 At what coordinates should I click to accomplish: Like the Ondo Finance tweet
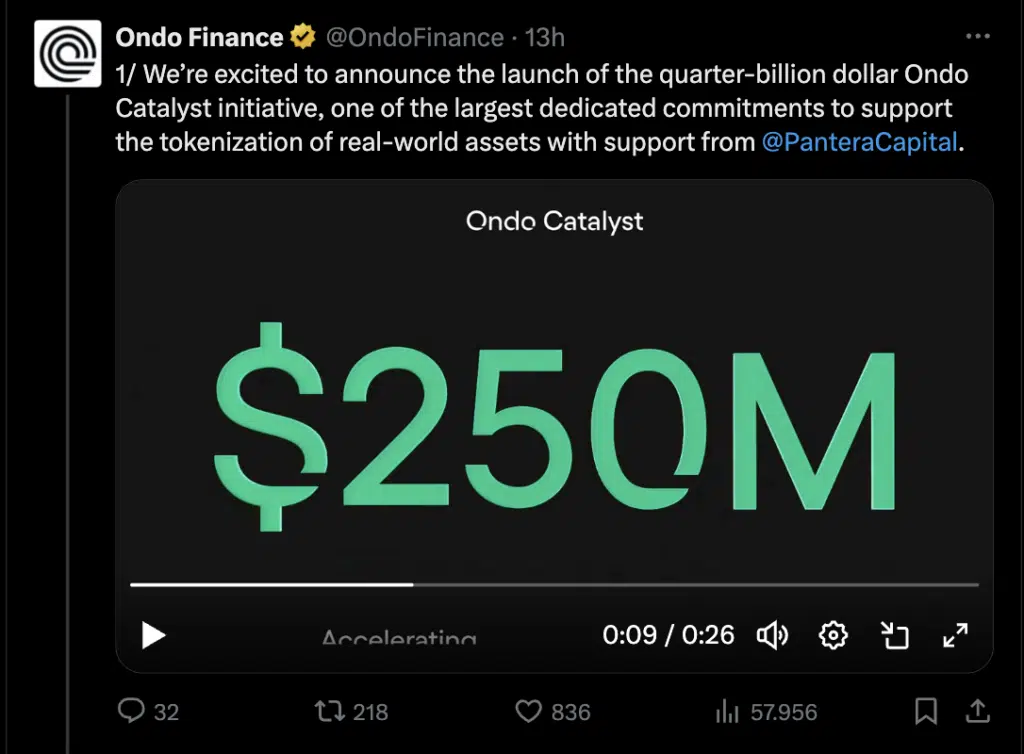528,711
